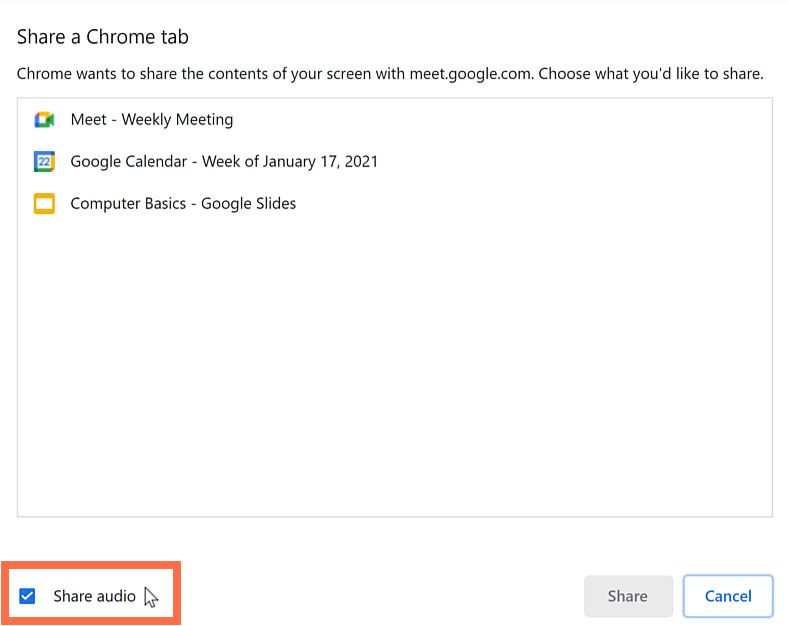
Task: Click the Google Meet camera icon
Action: [x=43, y=120]
